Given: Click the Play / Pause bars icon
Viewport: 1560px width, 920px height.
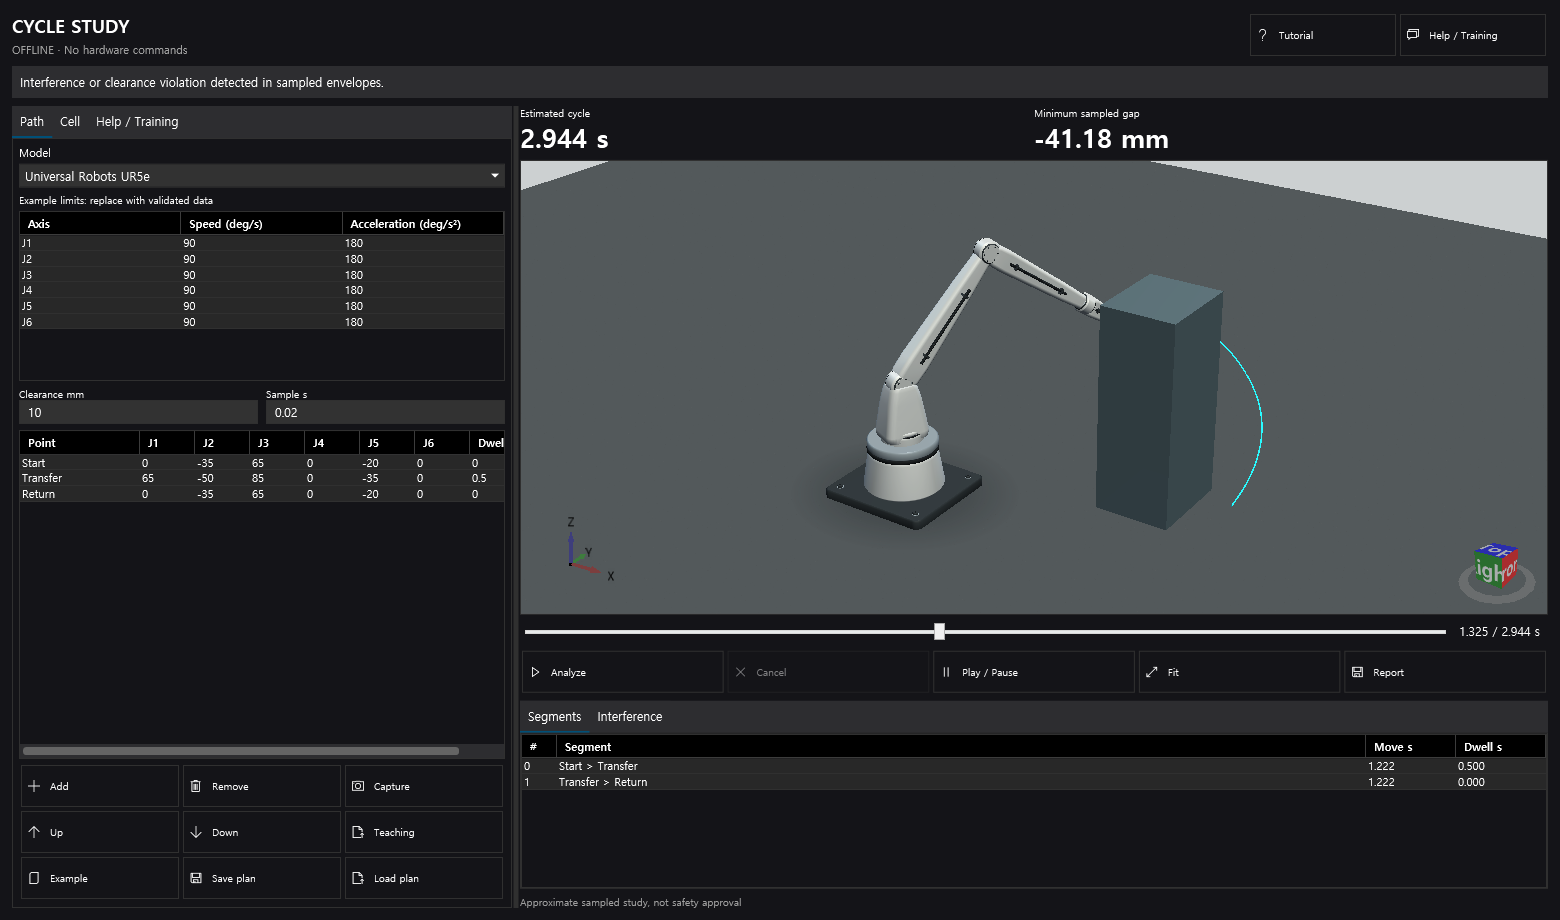Looking at the screenshot, I should [x=946, y=672].
